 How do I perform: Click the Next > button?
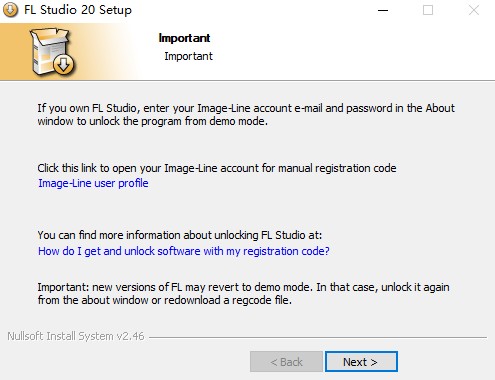point(361,362)
